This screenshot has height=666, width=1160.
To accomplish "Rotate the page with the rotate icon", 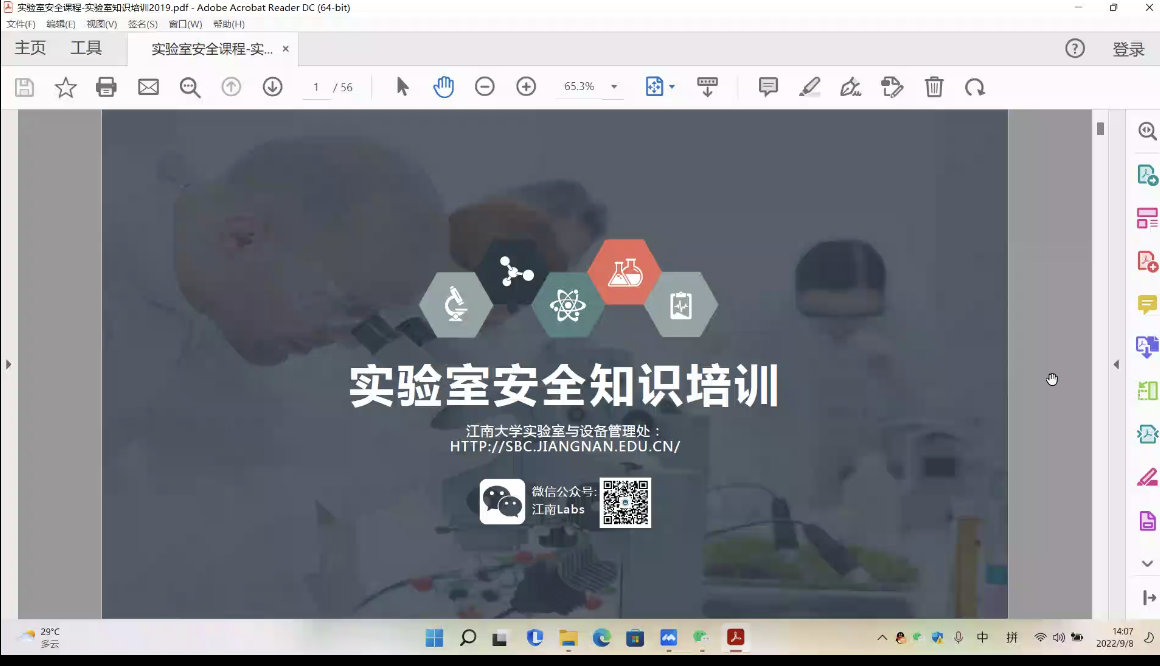I will 975,87.
